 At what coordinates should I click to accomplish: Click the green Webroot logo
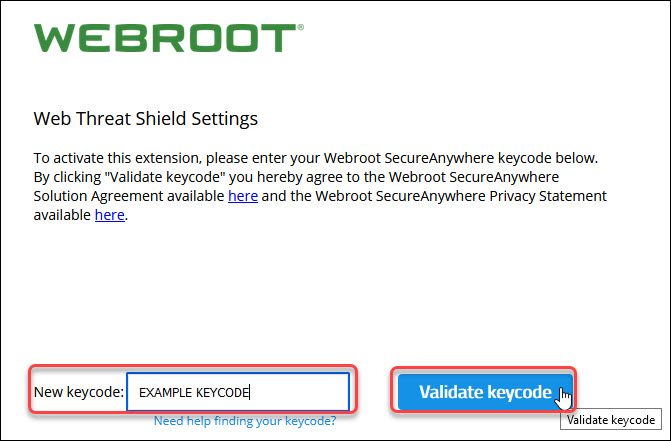(x=168, y=38)
